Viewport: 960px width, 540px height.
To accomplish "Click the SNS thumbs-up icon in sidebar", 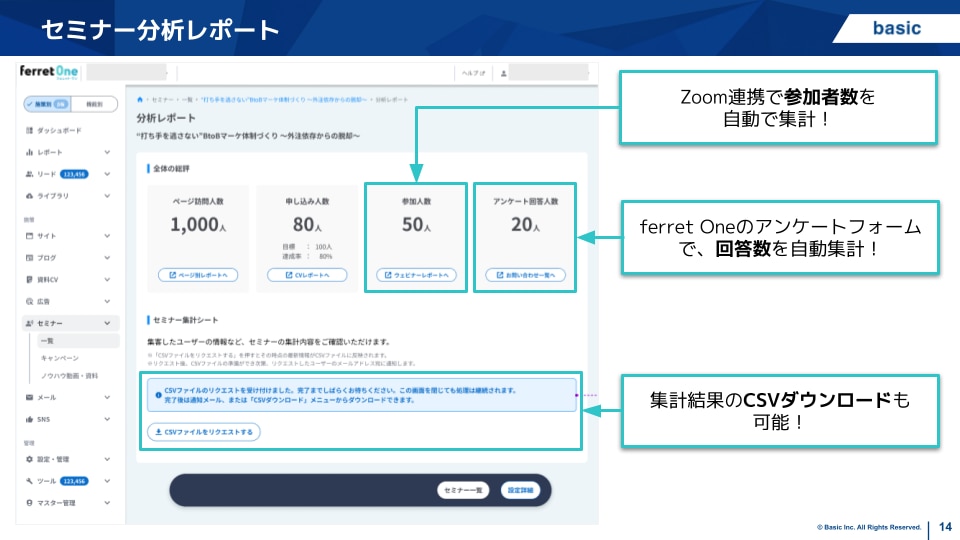I will coord(29,419).
